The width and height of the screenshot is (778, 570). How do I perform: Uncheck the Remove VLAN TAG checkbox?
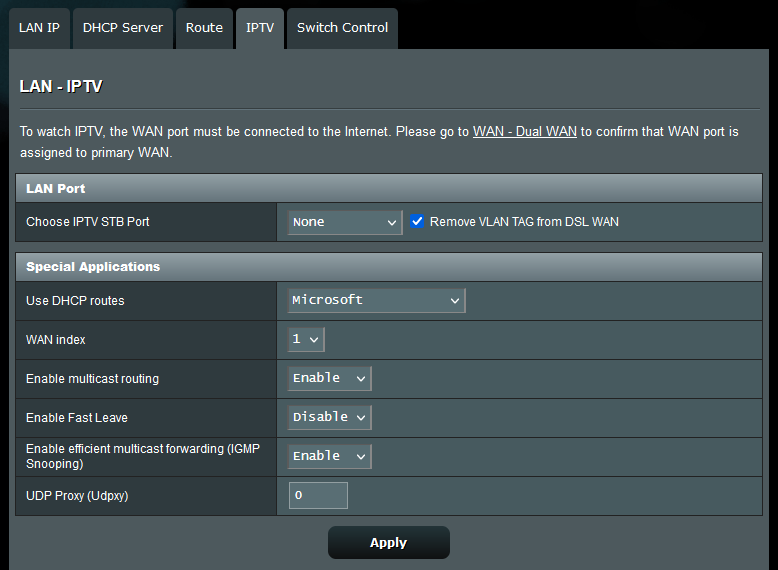point(417,222)
